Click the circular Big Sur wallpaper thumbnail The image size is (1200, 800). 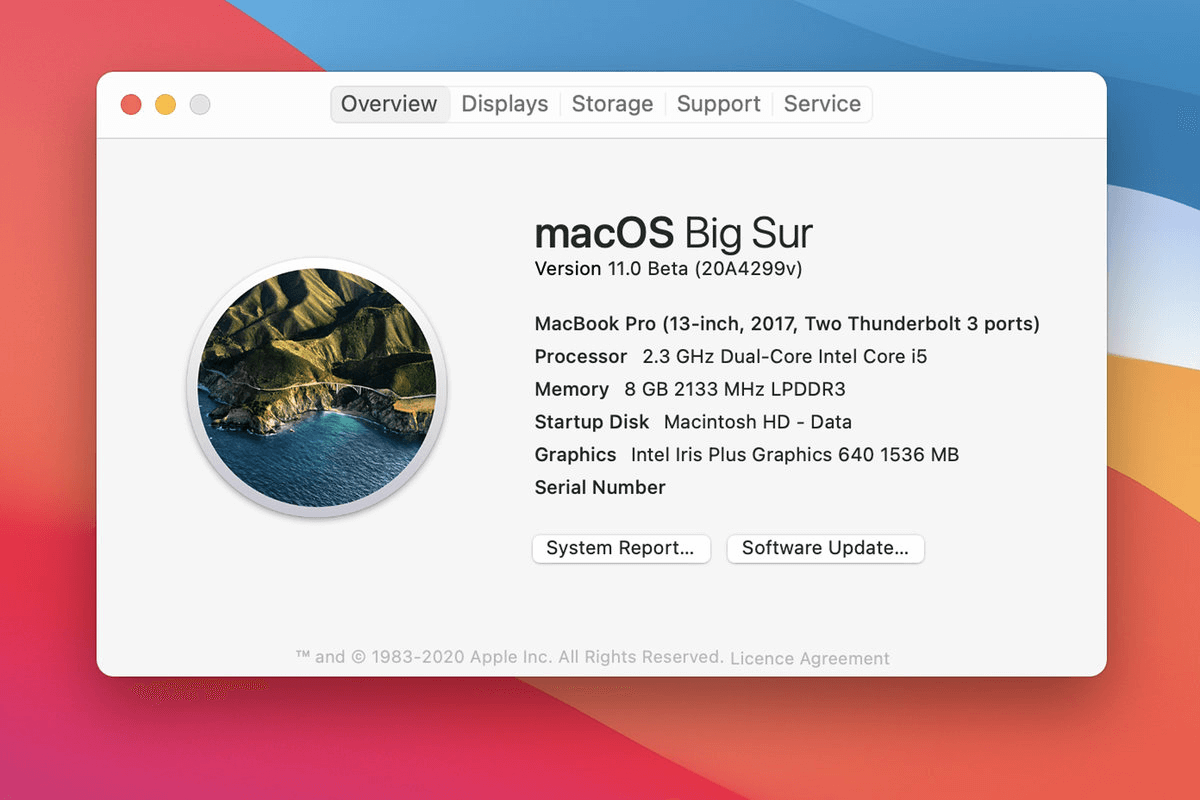[x=316, y=388]
